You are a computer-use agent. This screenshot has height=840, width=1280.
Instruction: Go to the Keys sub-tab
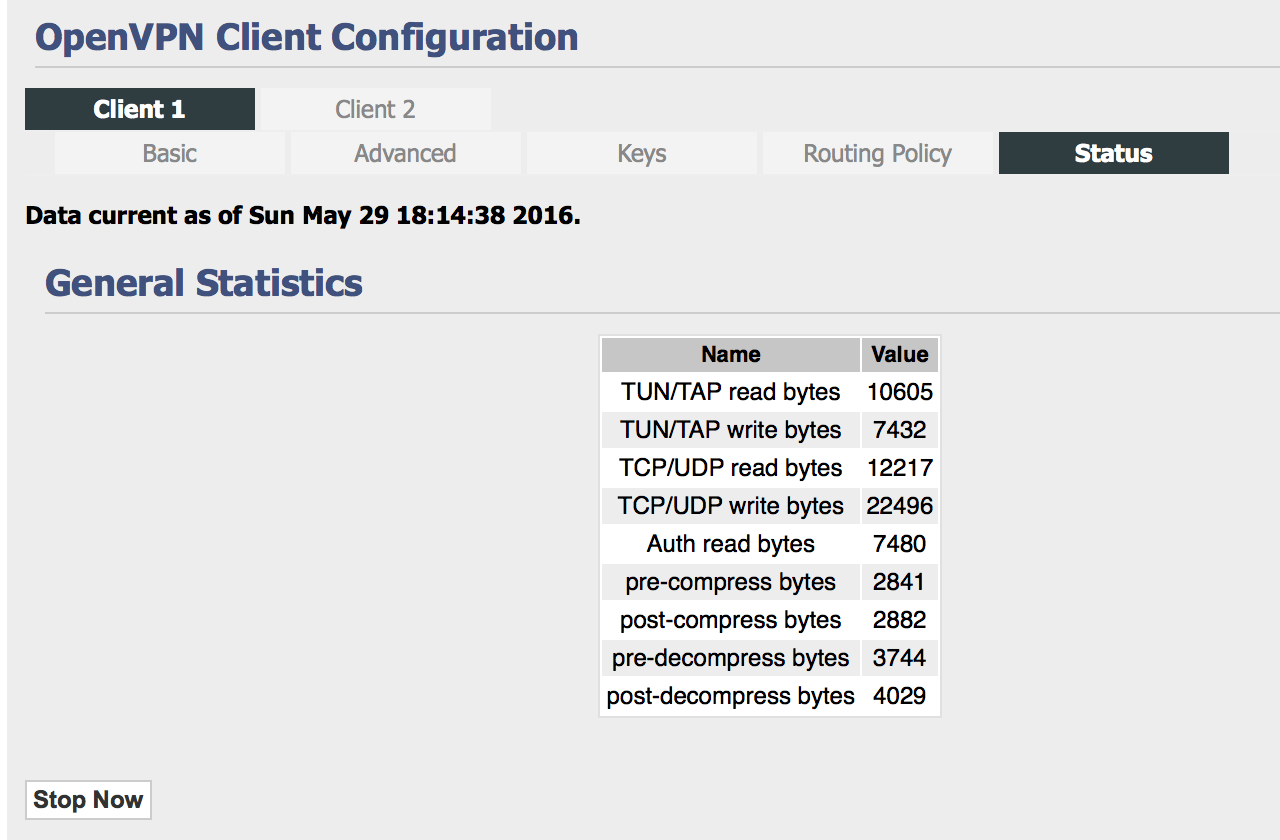pos(641,153)
